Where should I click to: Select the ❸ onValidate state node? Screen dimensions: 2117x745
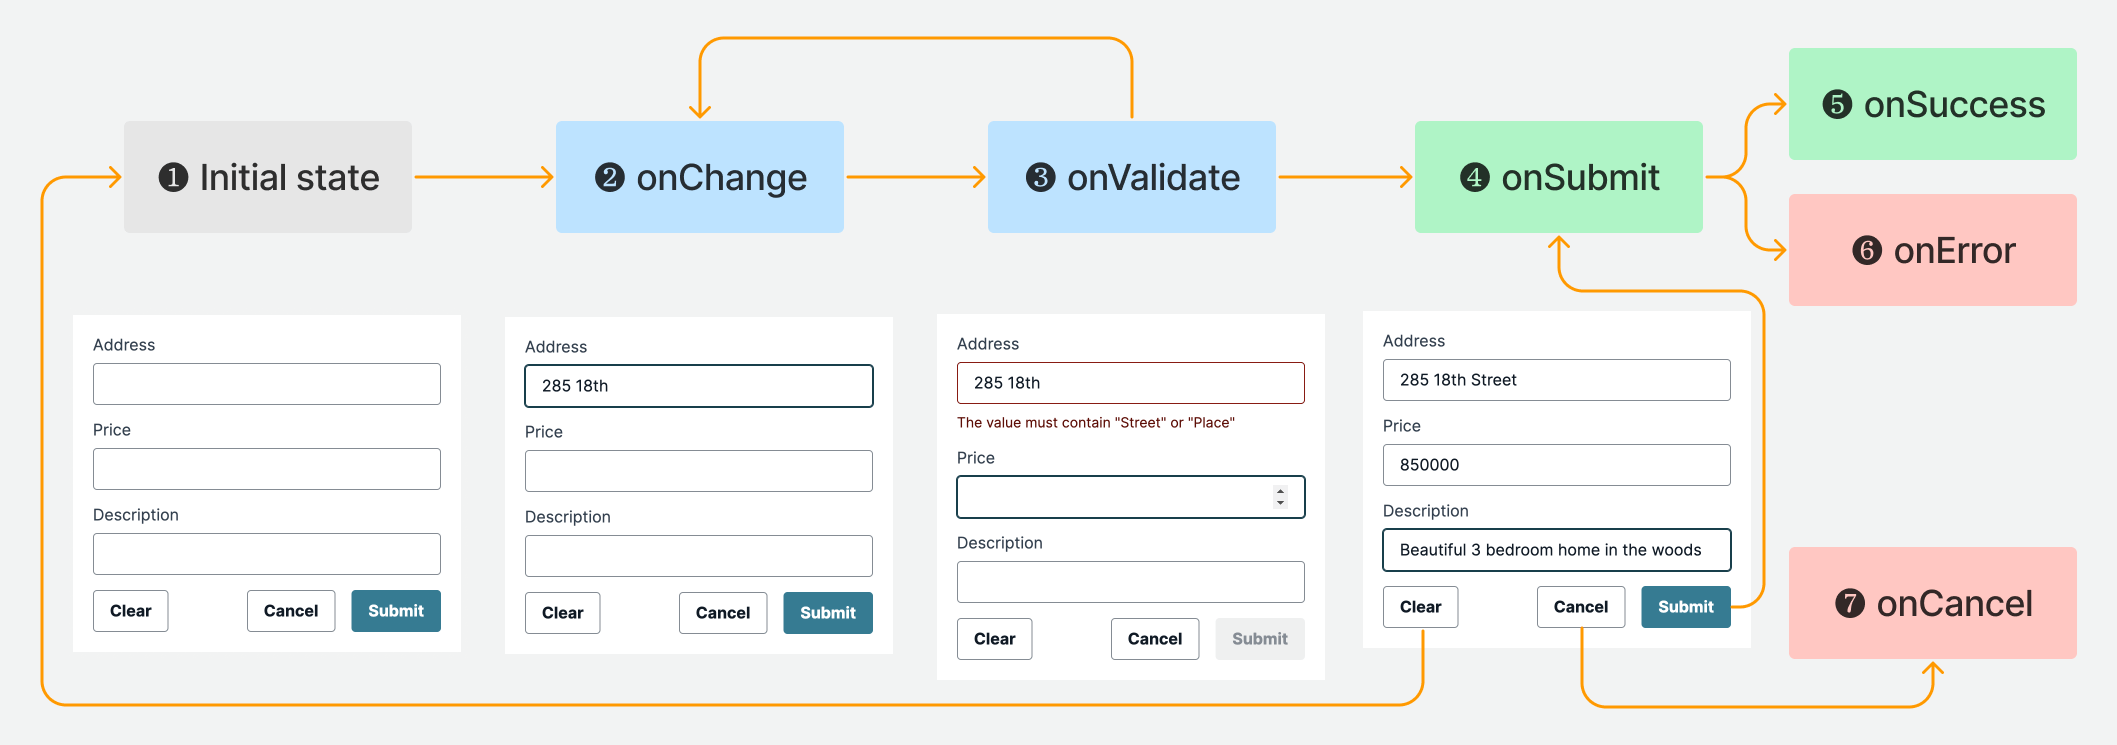[1131, 177]
